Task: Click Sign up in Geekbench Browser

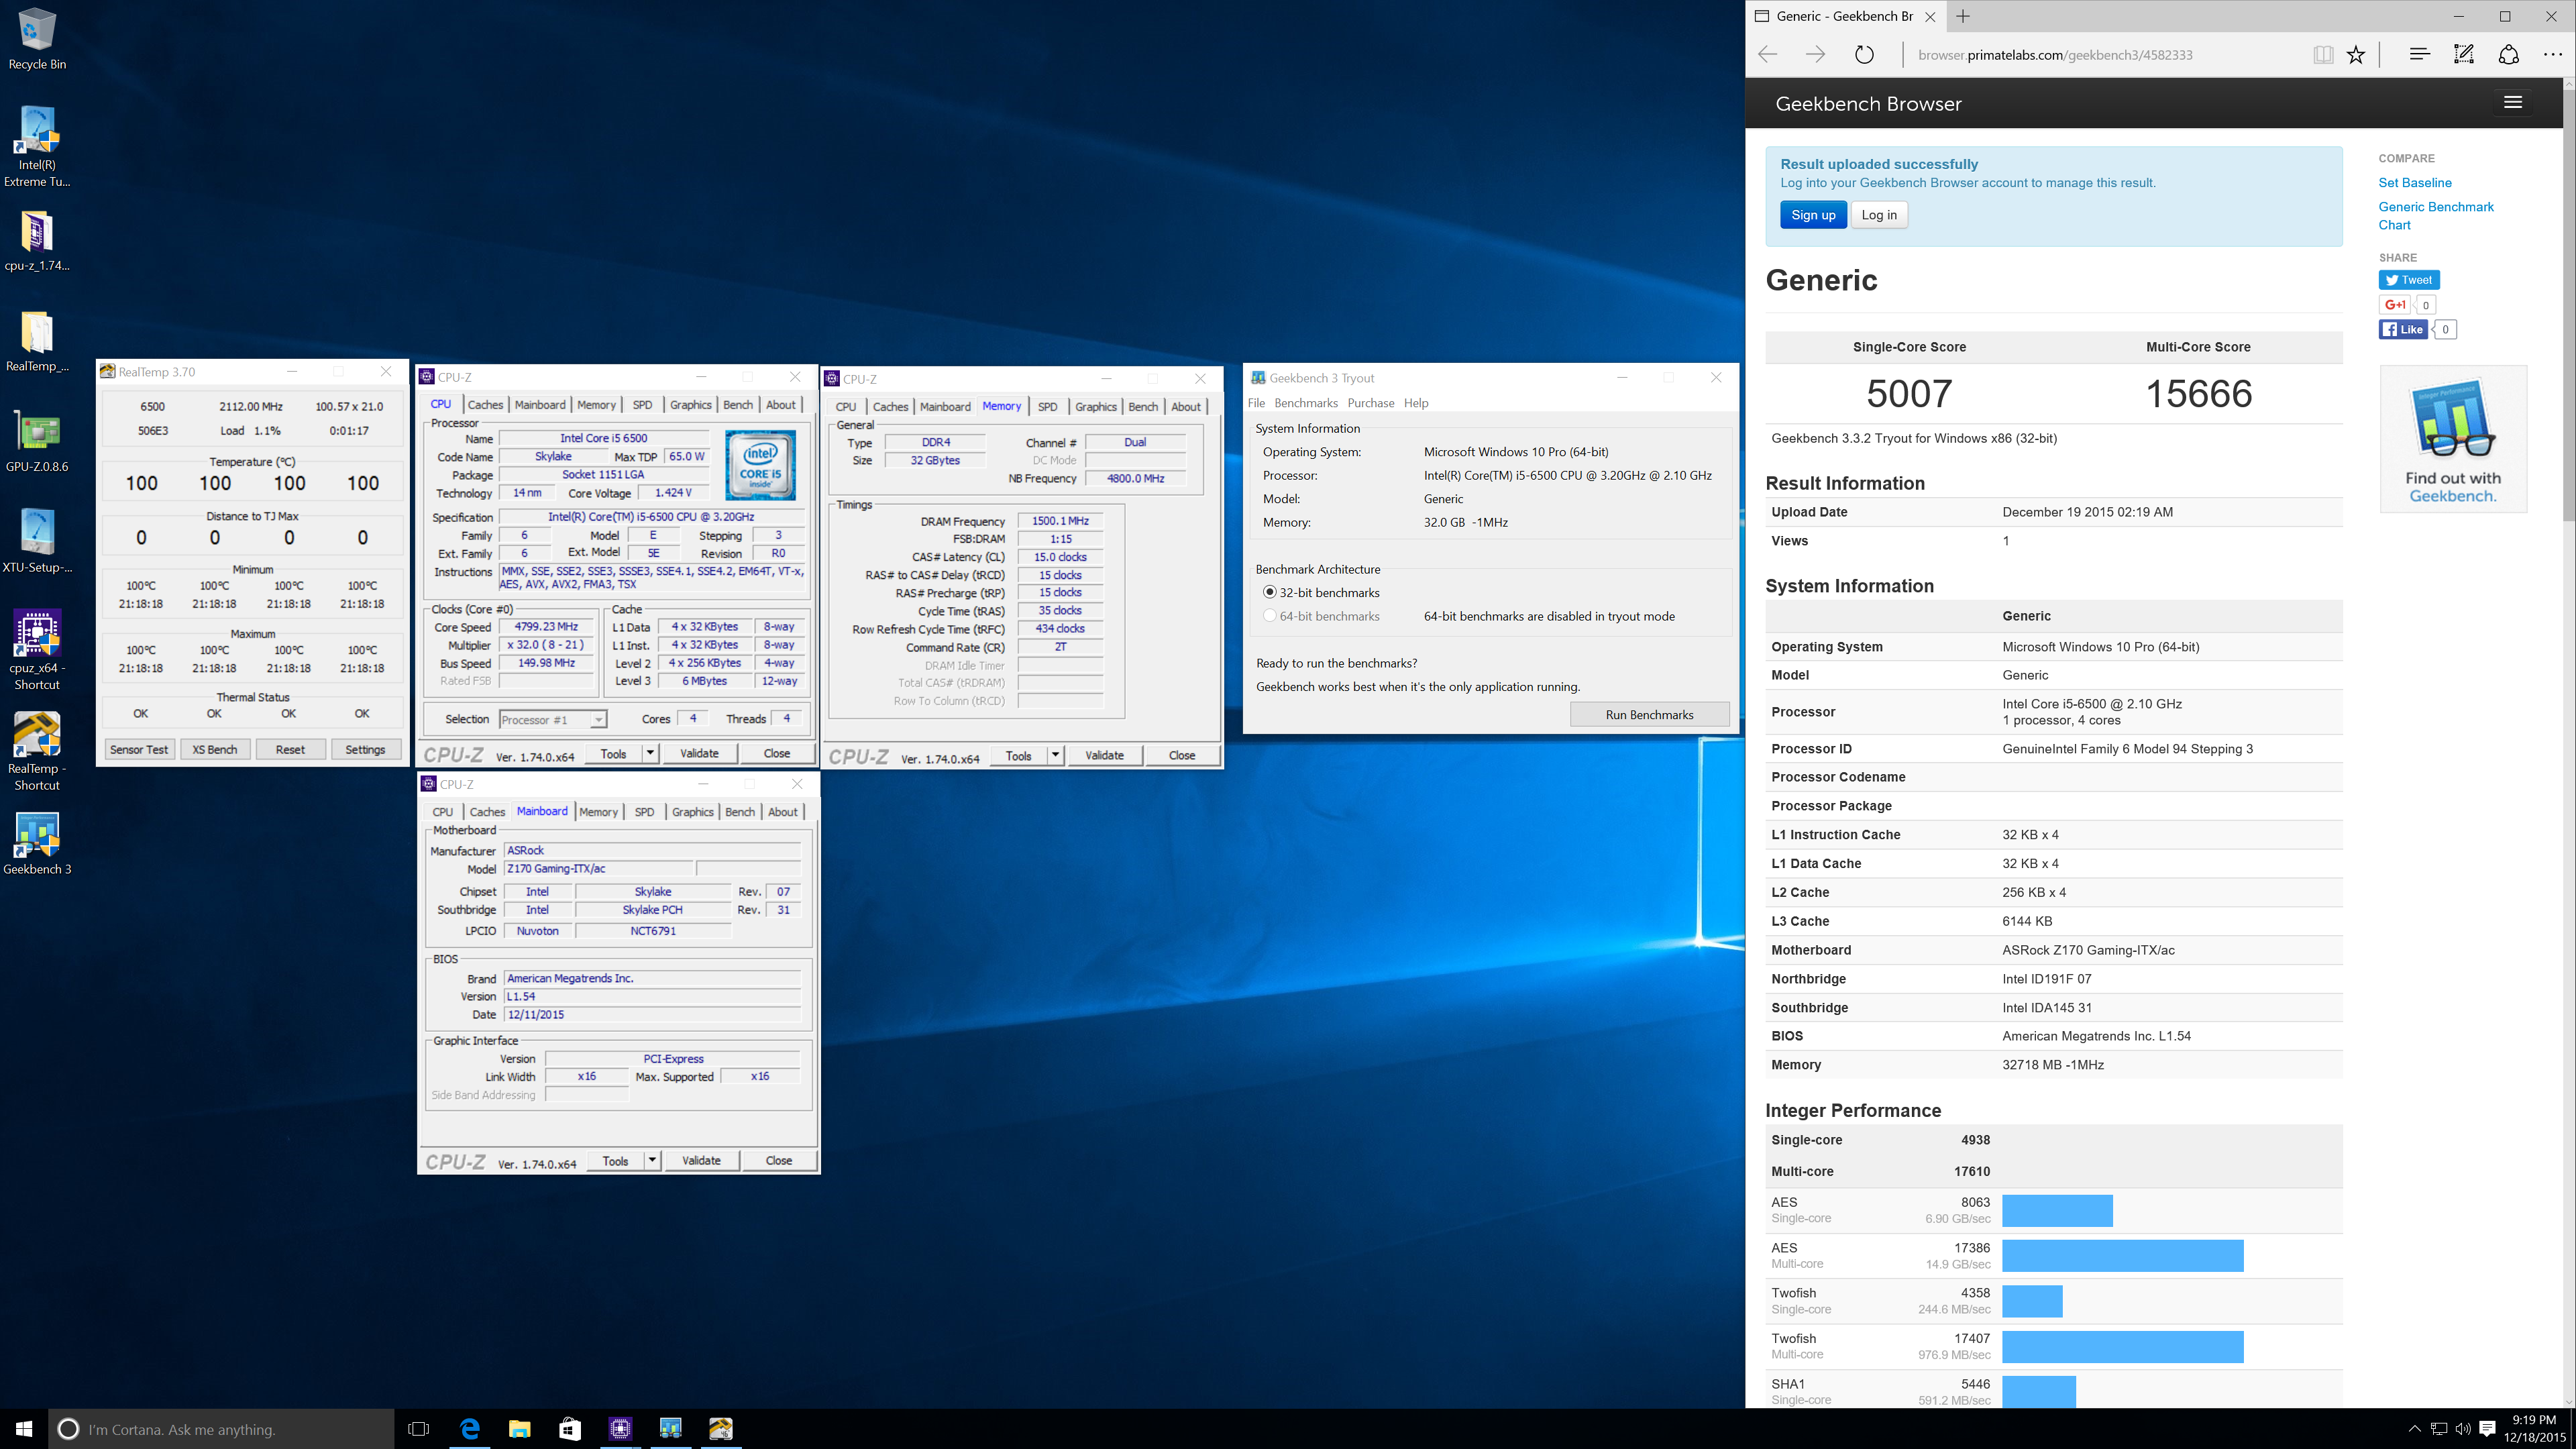Action: (1813, 215)
